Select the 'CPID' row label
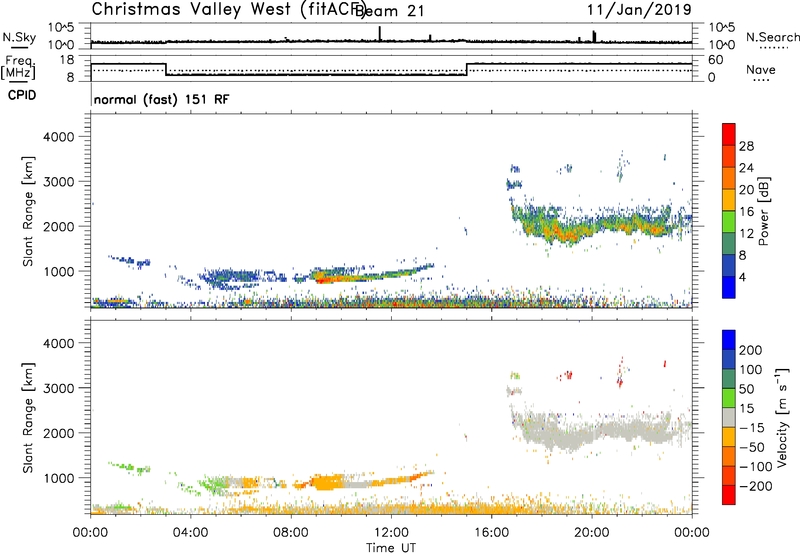 point(22,95)
